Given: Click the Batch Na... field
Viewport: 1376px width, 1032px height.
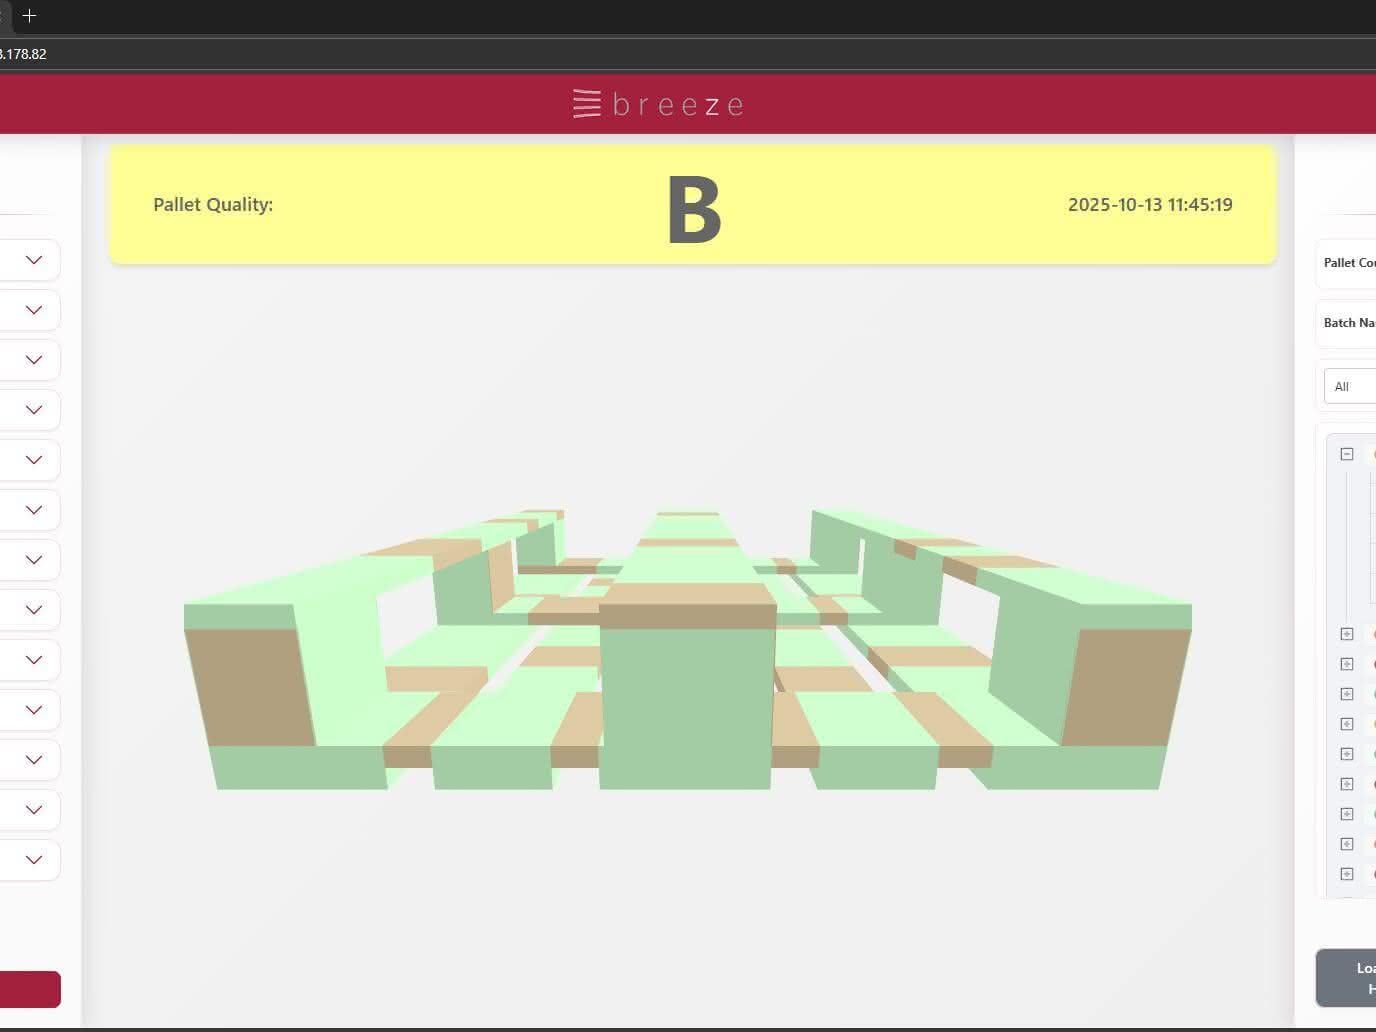Looking at the screenshot, I should tap(1347, 323).
